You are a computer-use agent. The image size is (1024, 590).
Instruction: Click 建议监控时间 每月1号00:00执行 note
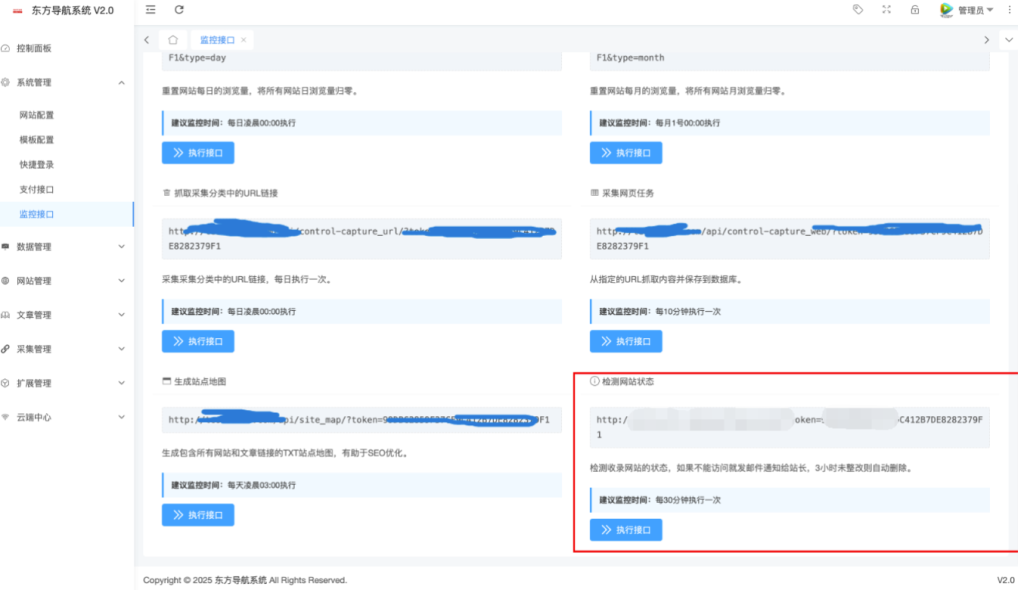[790, 123]
